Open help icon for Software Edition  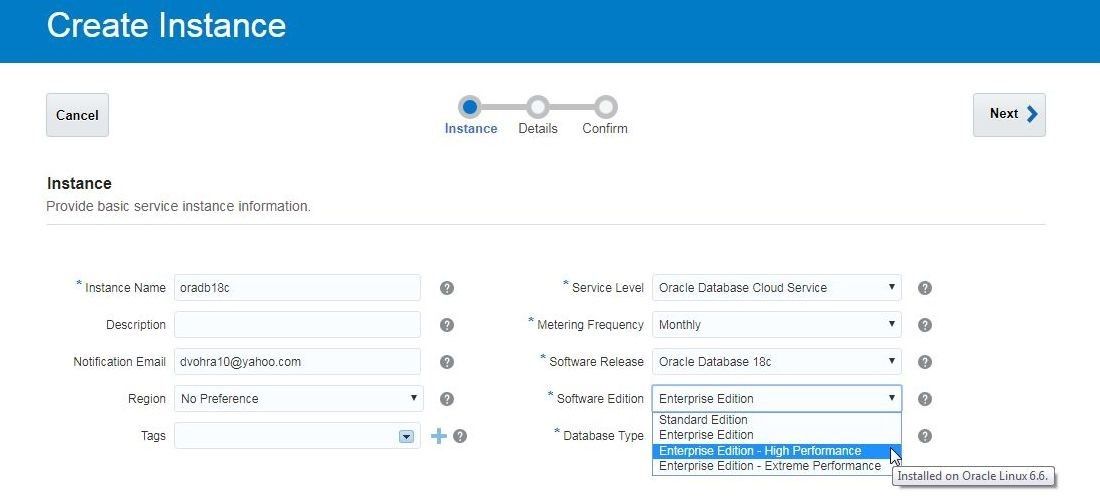pyautogui.click(x=925, y=399)
